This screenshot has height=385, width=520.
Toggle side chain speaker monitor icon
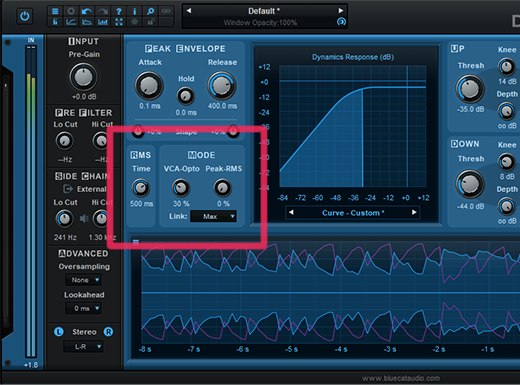coord(84,219)
